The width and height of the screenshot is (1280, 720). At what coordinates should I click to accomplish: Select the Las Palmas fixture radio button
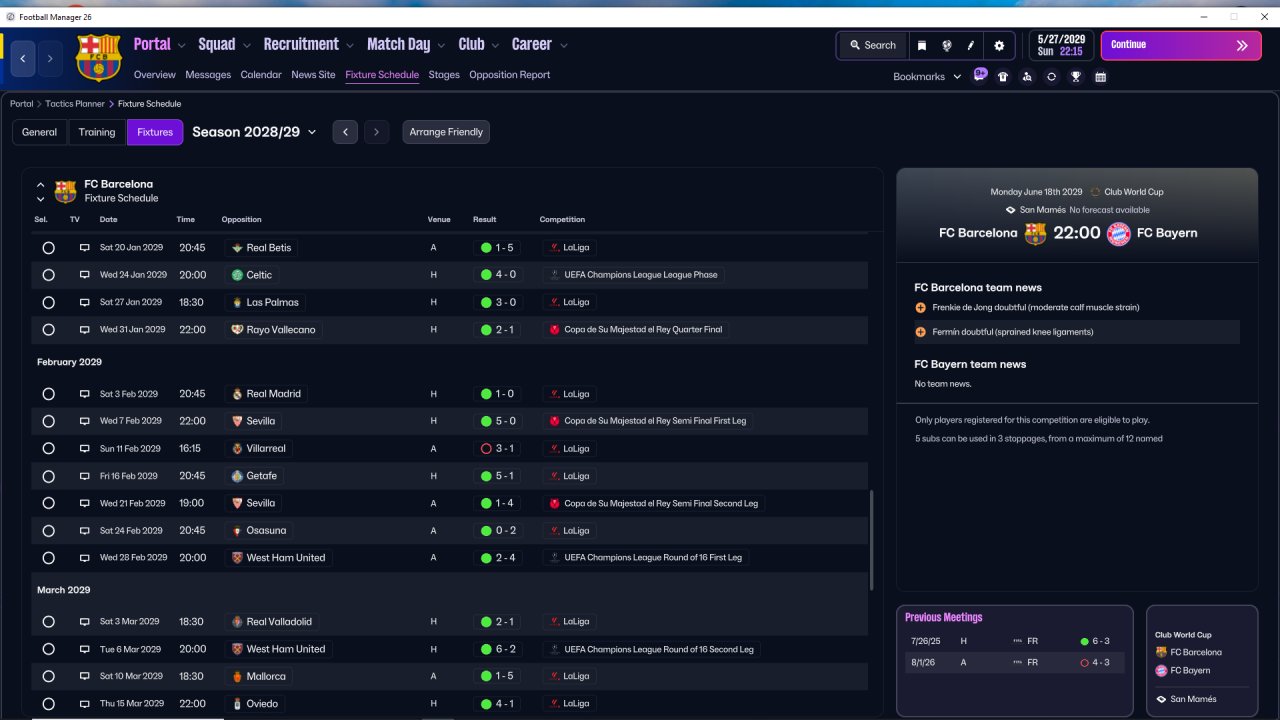(x=48, y=302)
